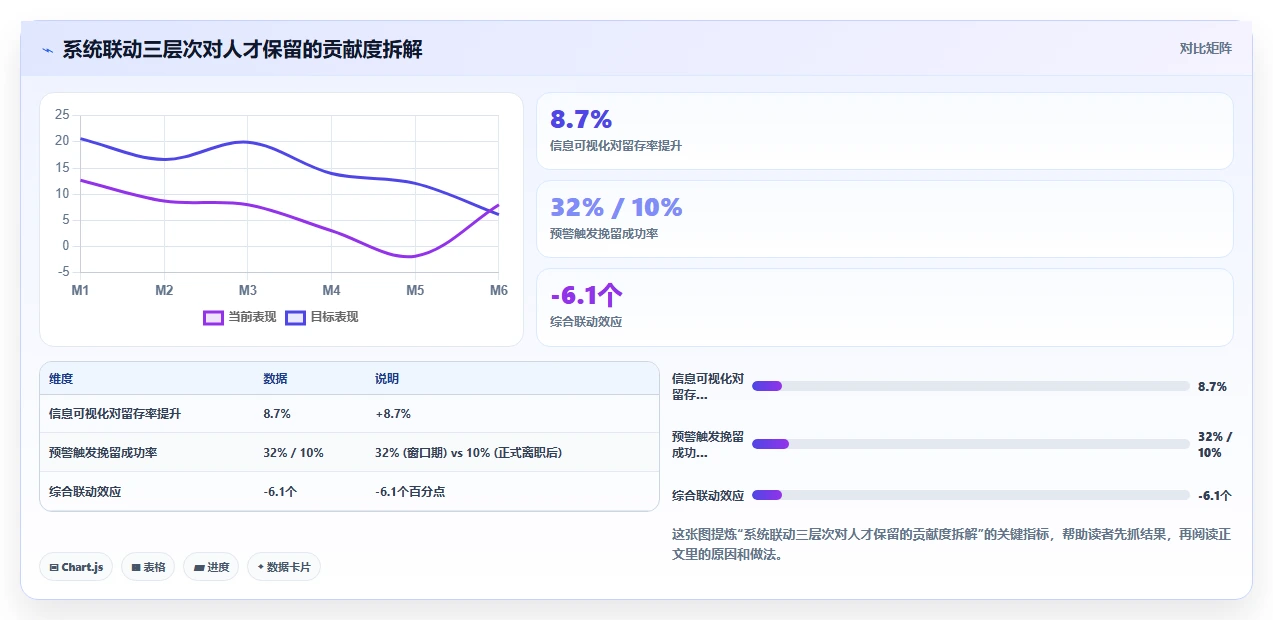This screenshot has height=620, width=1273.
Task: Click the -6.1个 value beside third progress bar
Action: pos(1215,495)
